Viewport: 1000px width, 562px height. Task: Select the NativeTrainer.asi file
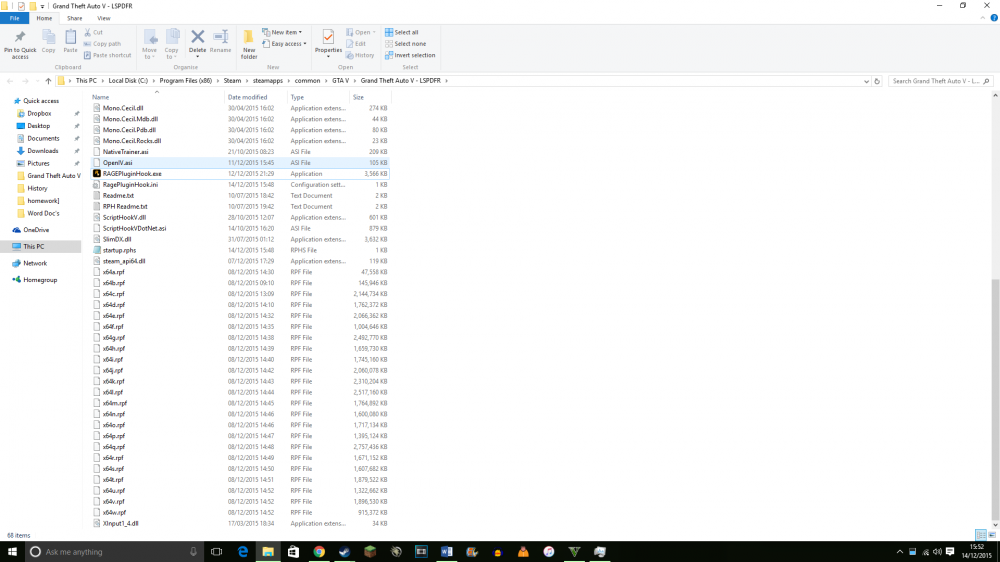point(240,152)
